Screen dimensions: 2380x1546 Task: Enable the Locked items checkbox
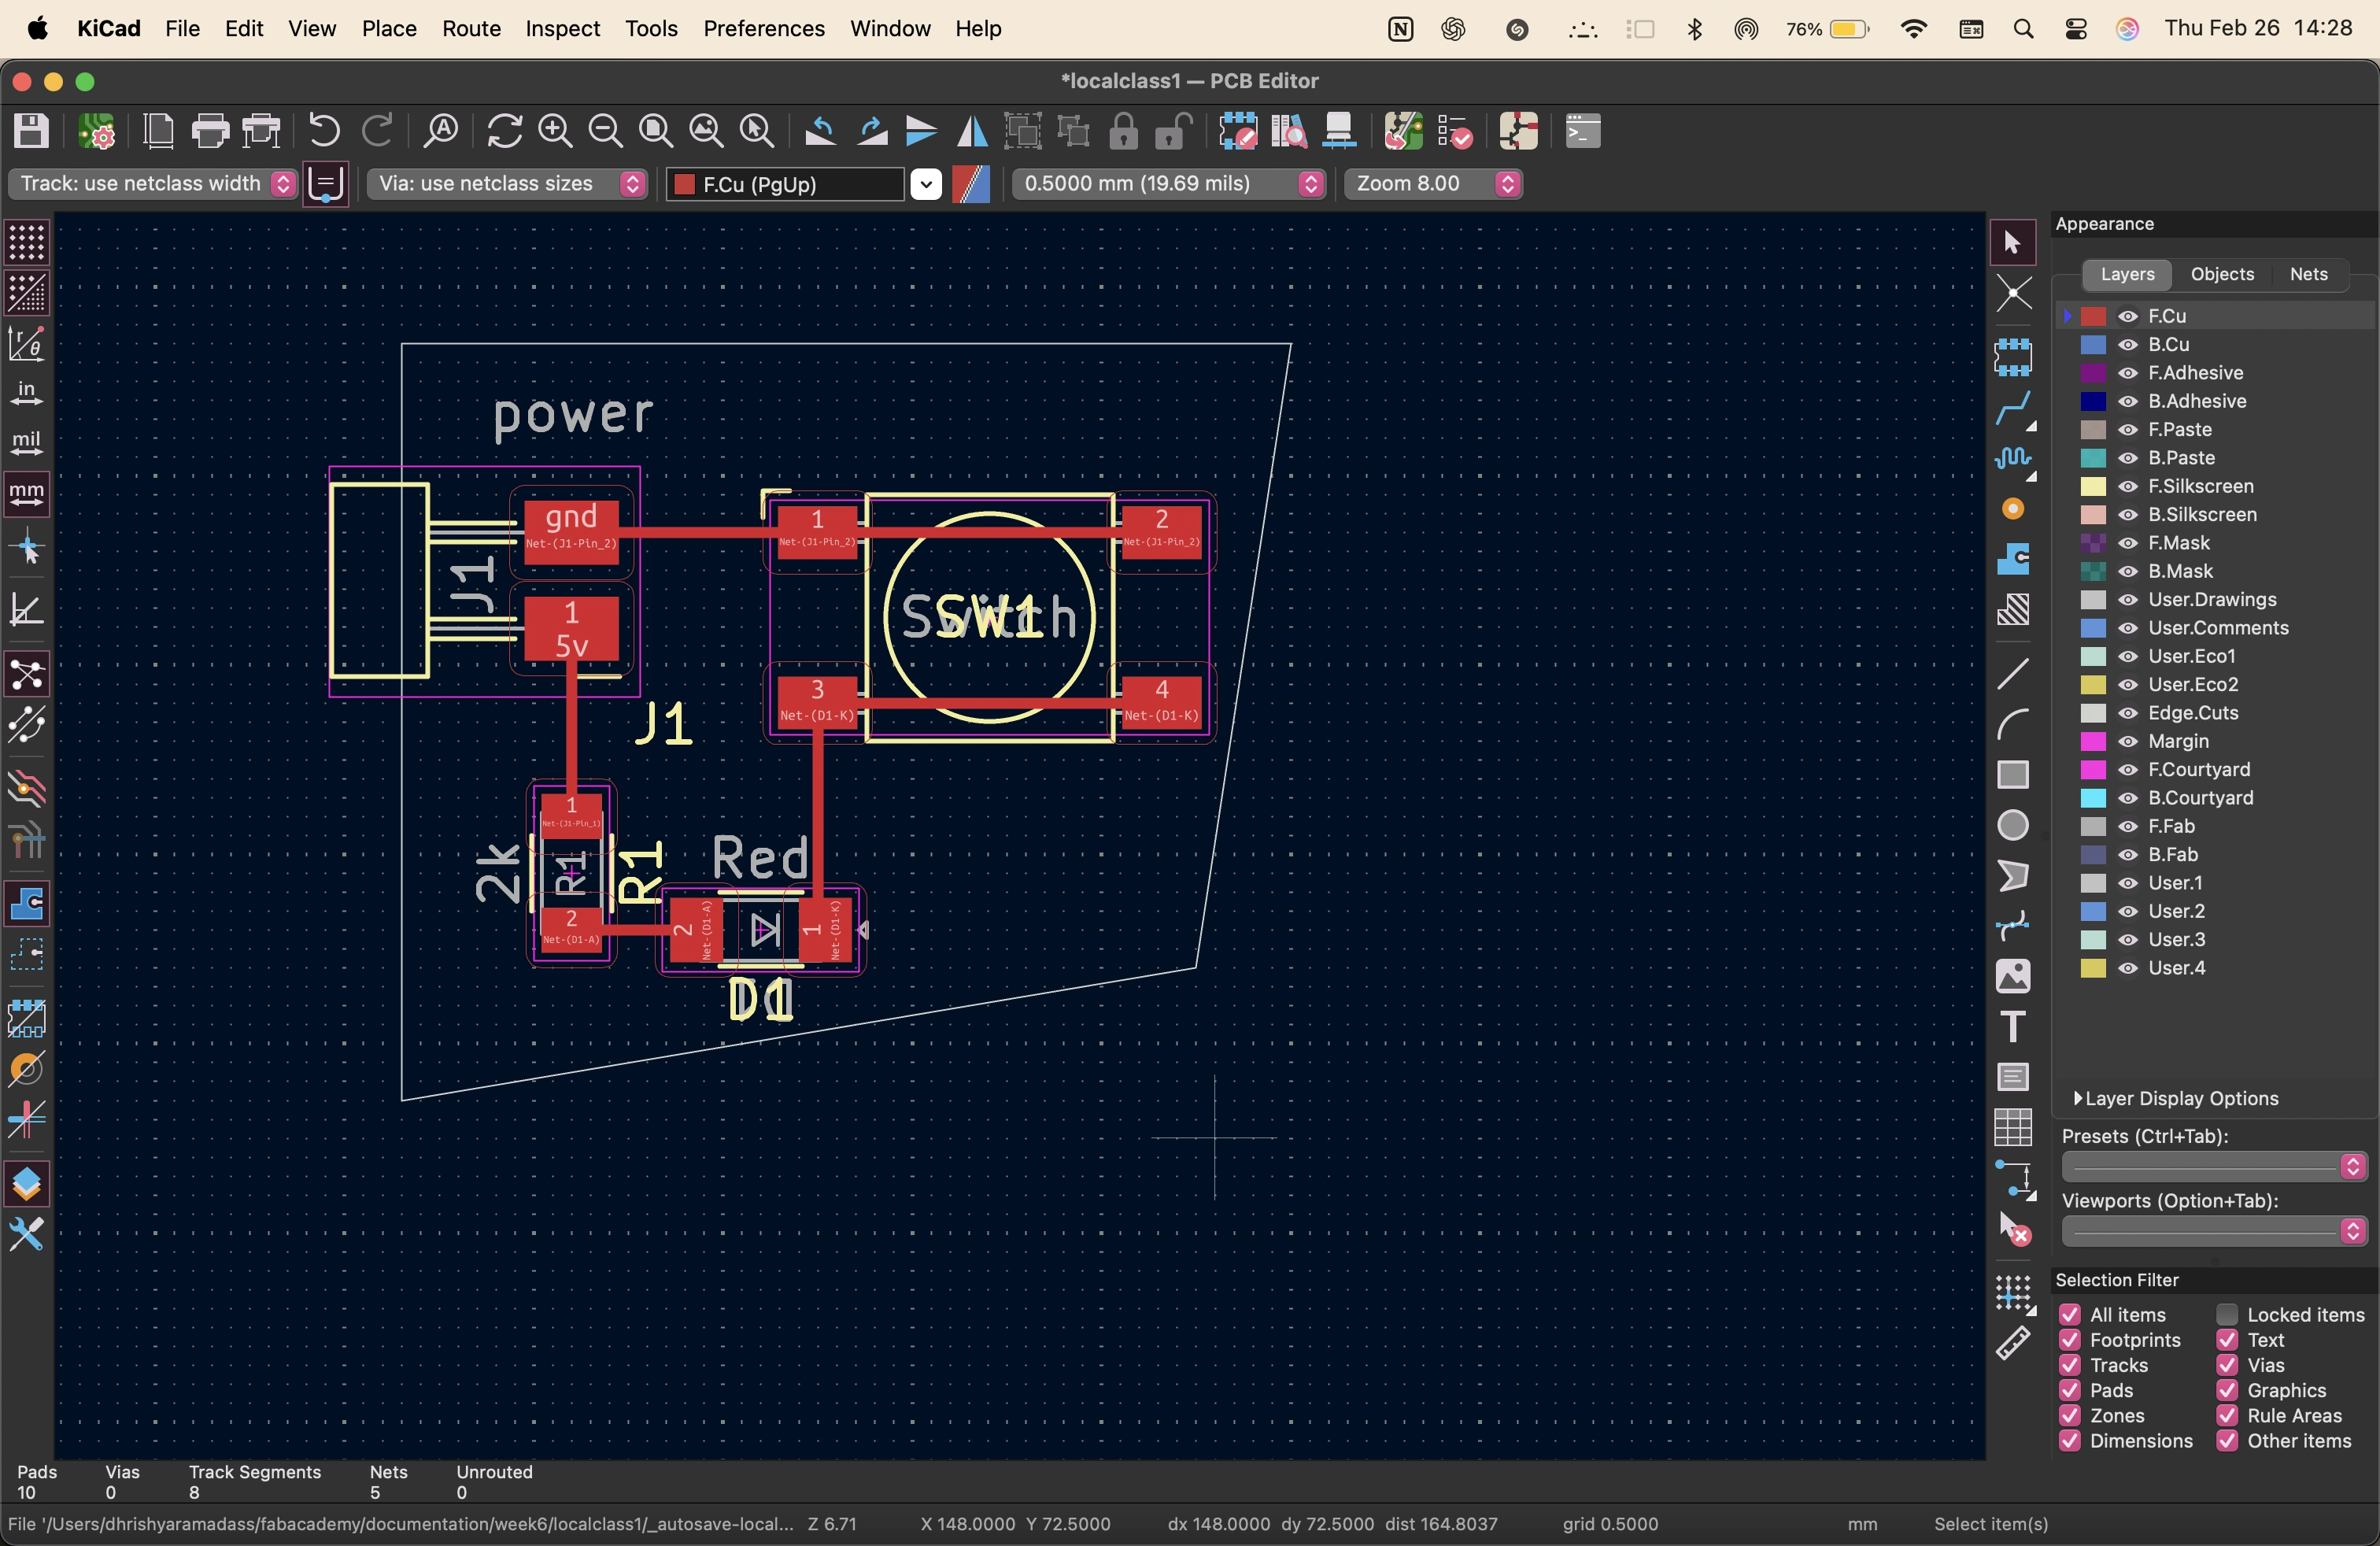pos(2227,1314)
